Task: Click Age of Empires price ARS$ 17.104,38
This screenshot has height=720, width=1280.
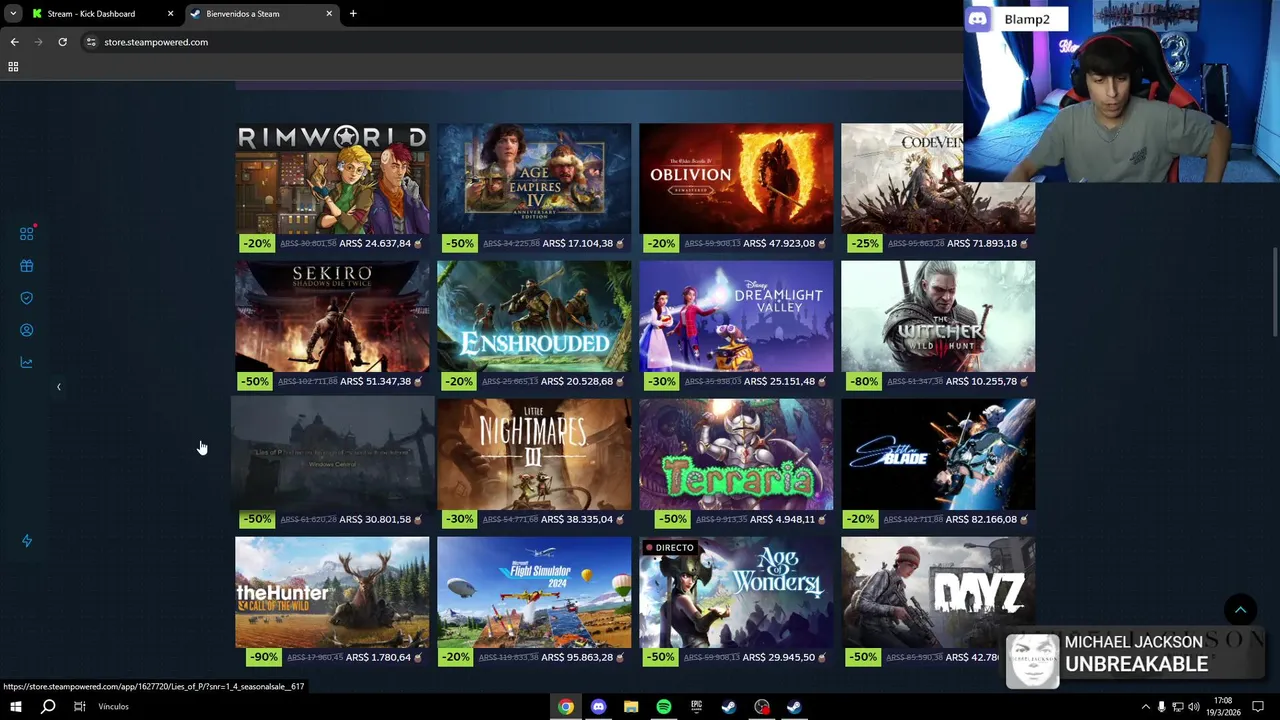Action: point(577,243)
